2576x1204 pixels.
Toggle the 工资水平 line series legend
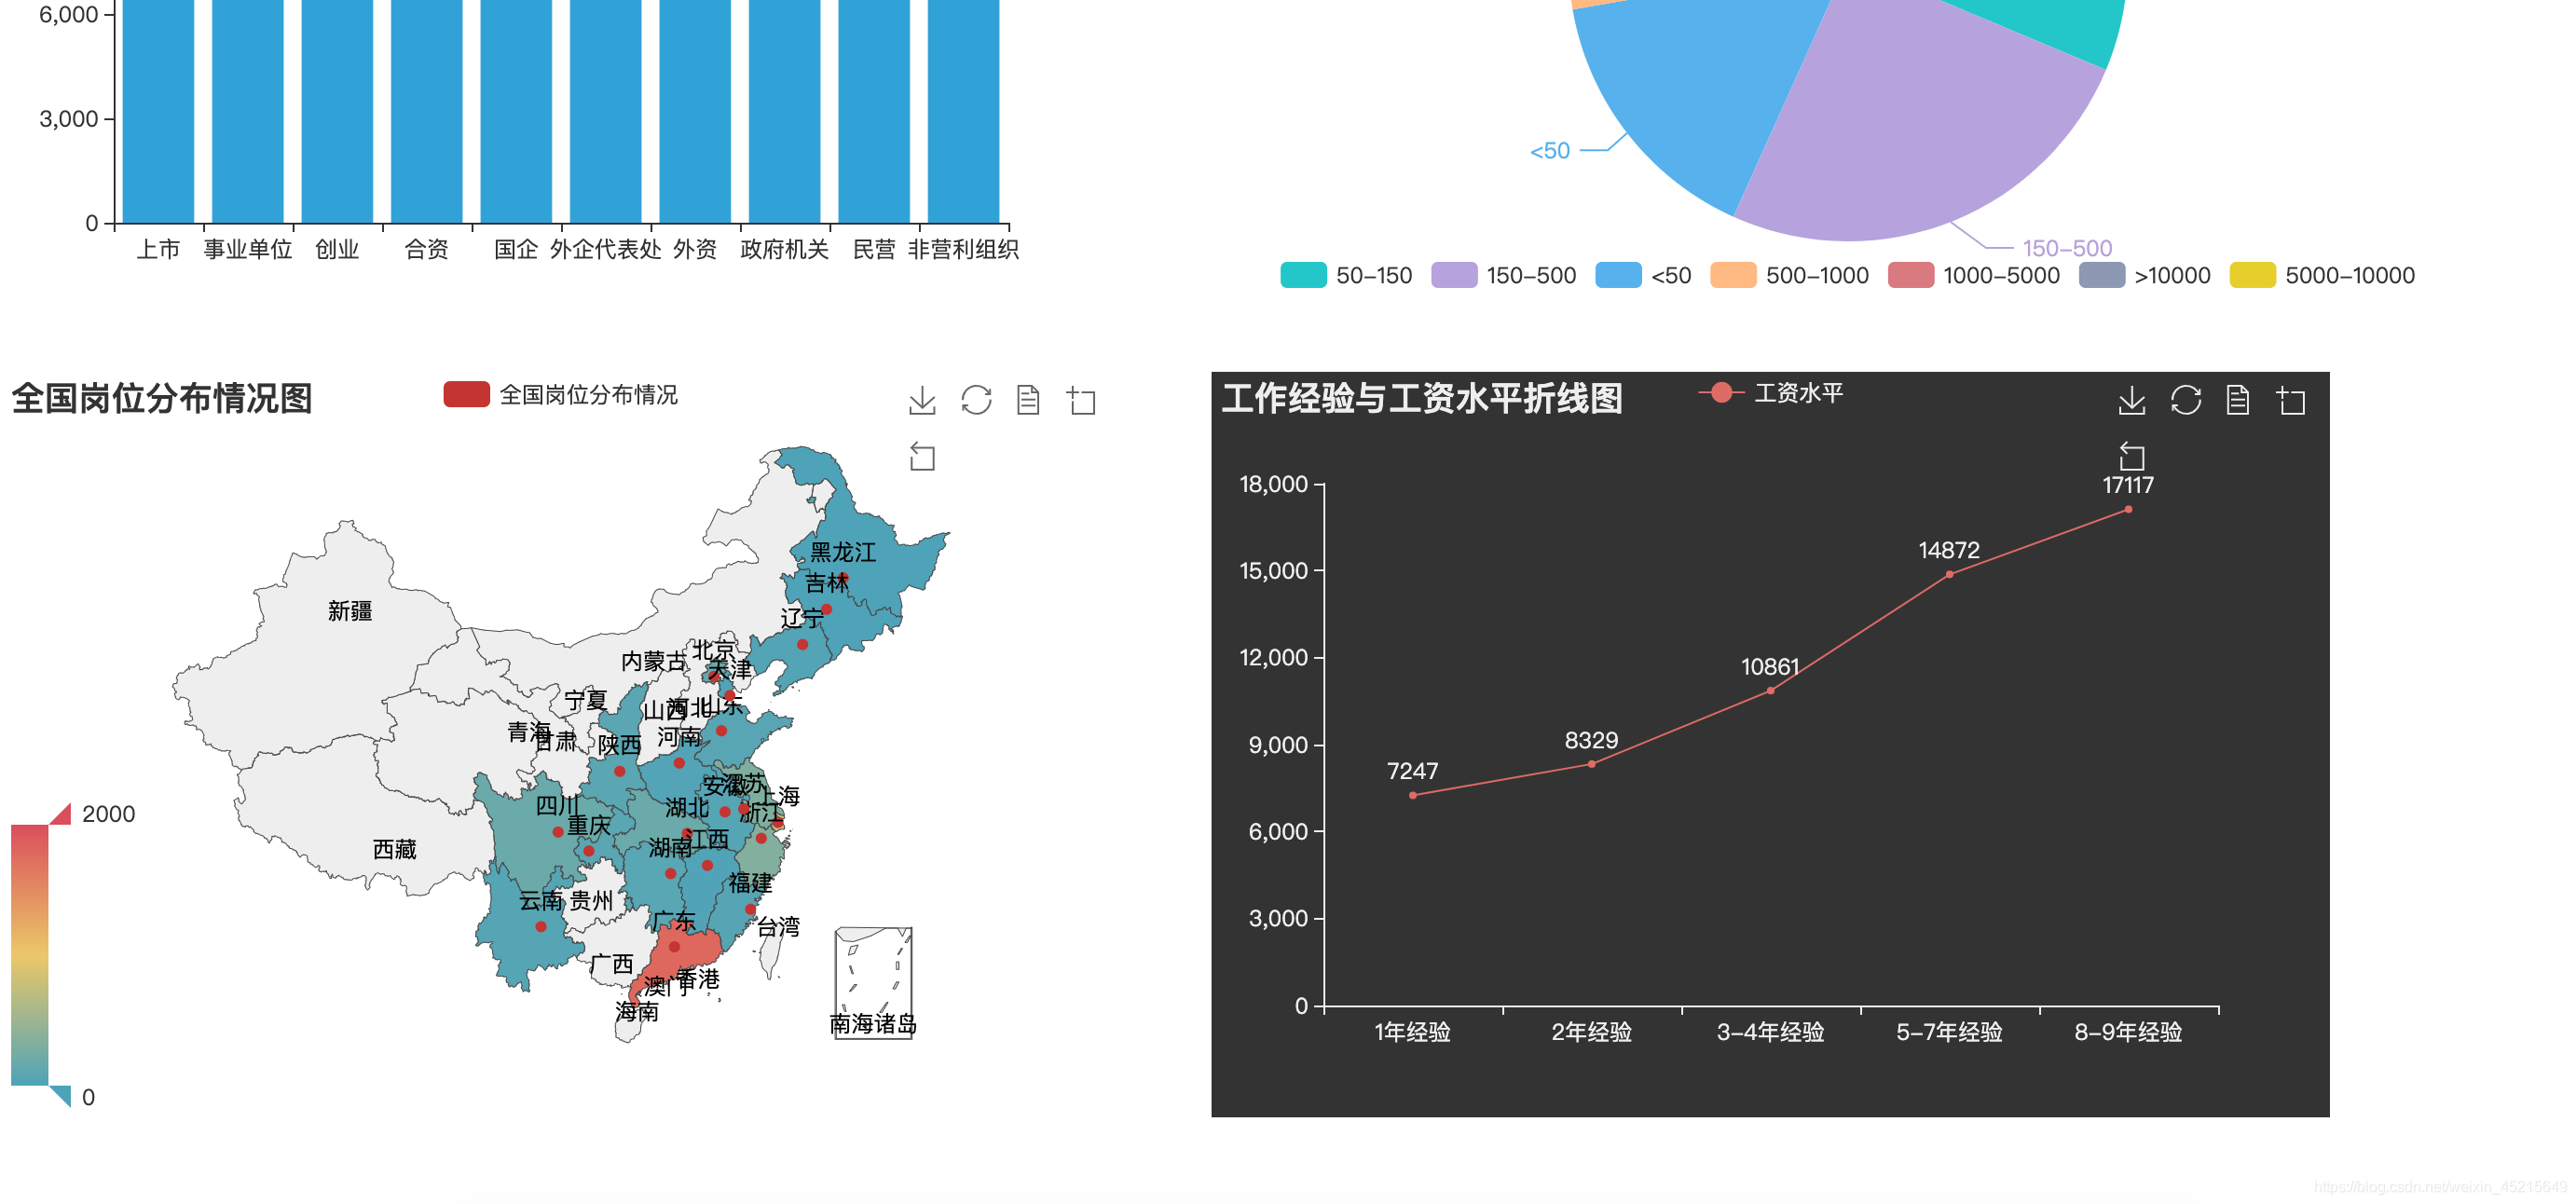pyautogui.click(x=1771, y=393)
